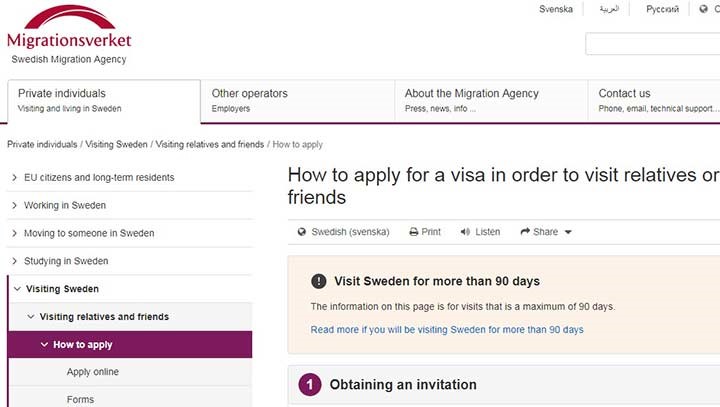Click the exclamation warning icon

pyautogui.click(x=319, y=281)
